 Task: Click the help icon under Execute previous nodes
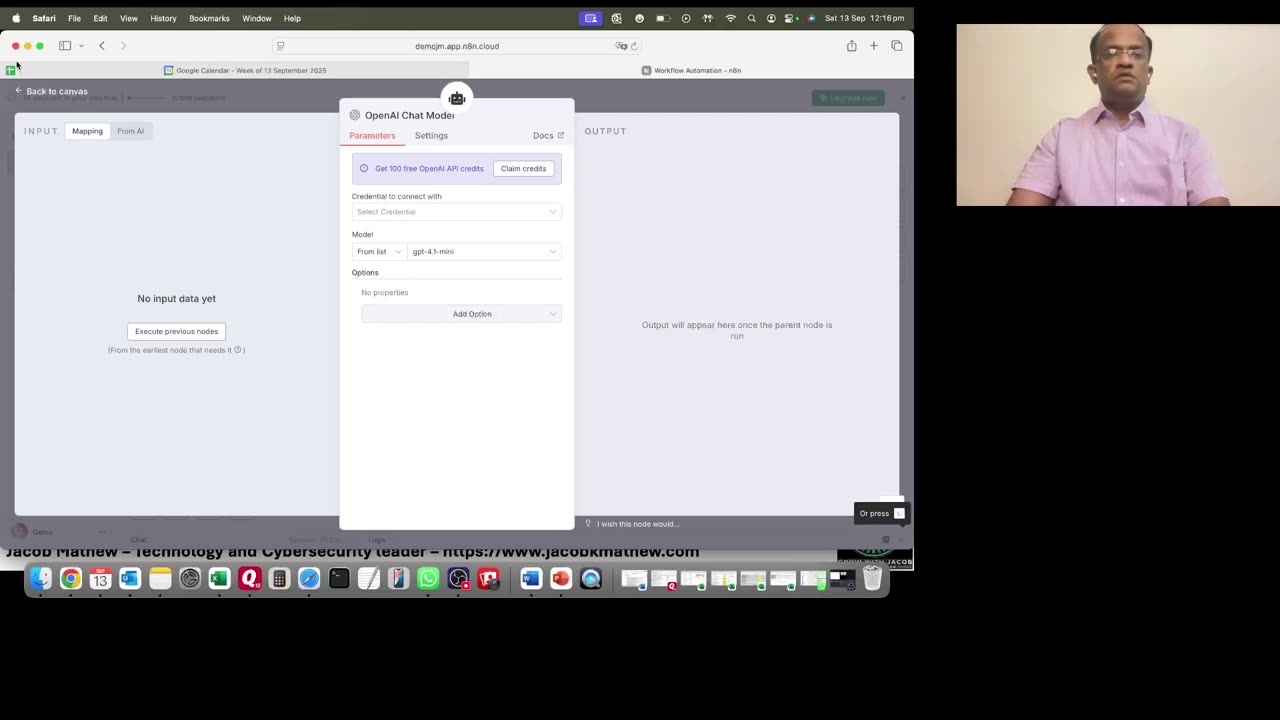pos(238,350)
